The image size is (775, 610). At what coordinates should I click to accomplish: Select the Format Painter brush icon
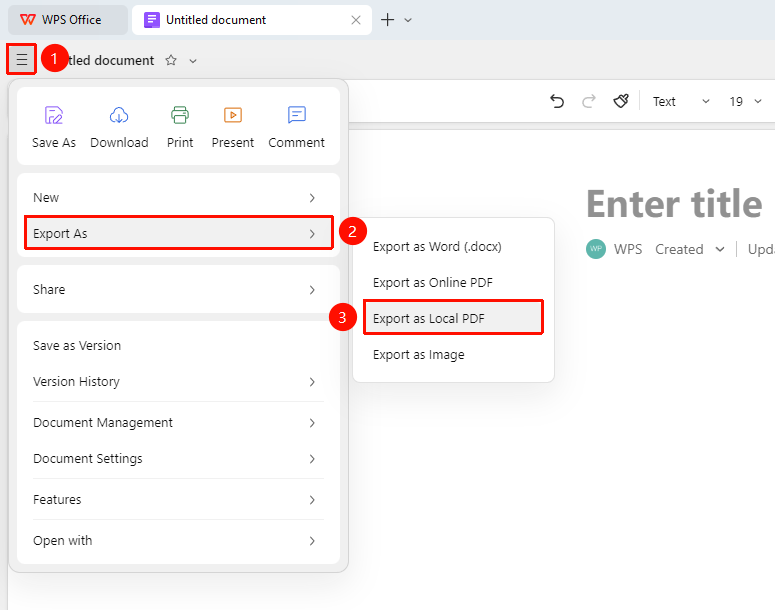[621, 101]
